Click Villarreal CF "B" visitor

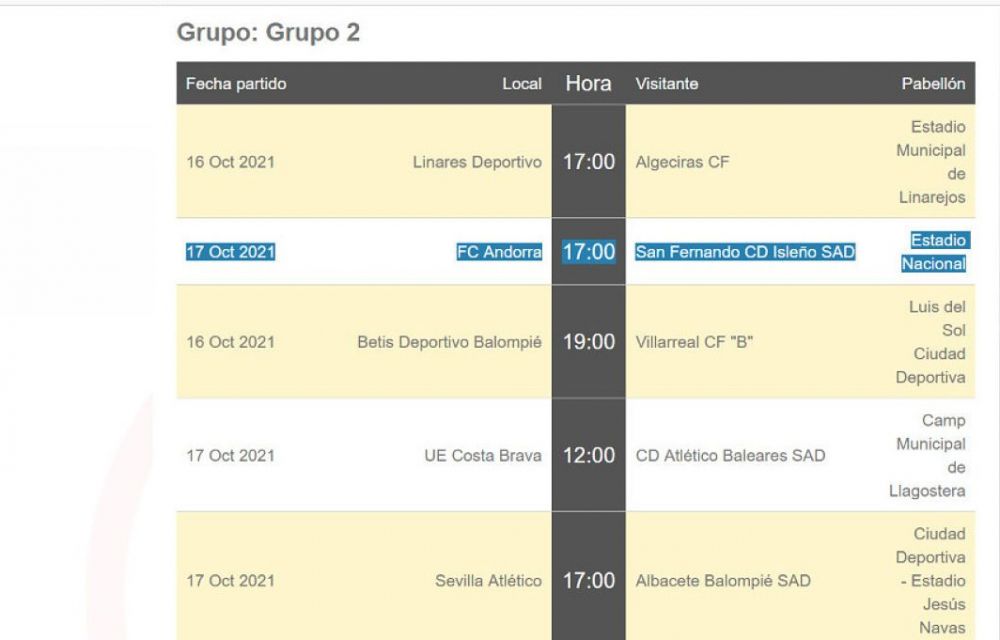[694, 342]
